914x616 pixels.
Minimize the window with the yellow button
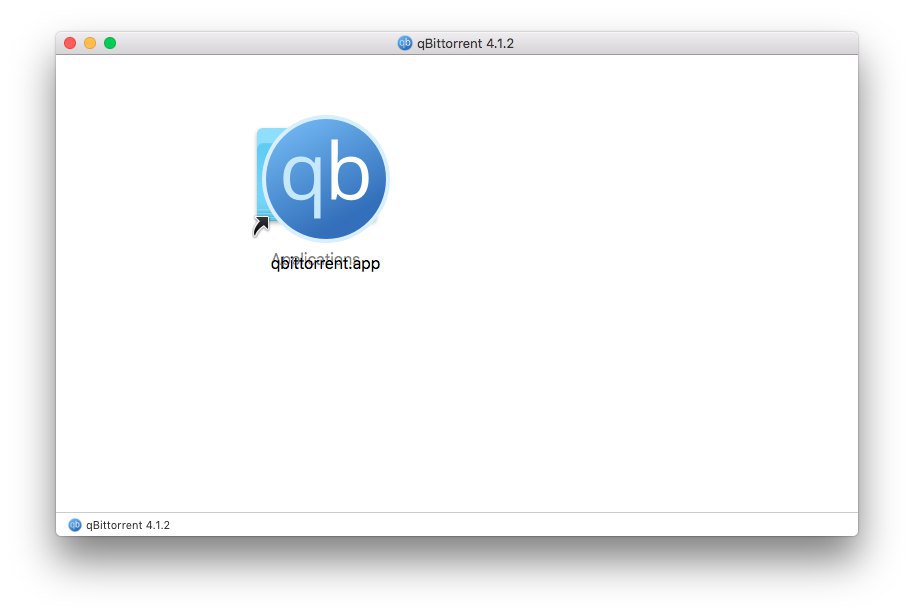tap(90, 43)
